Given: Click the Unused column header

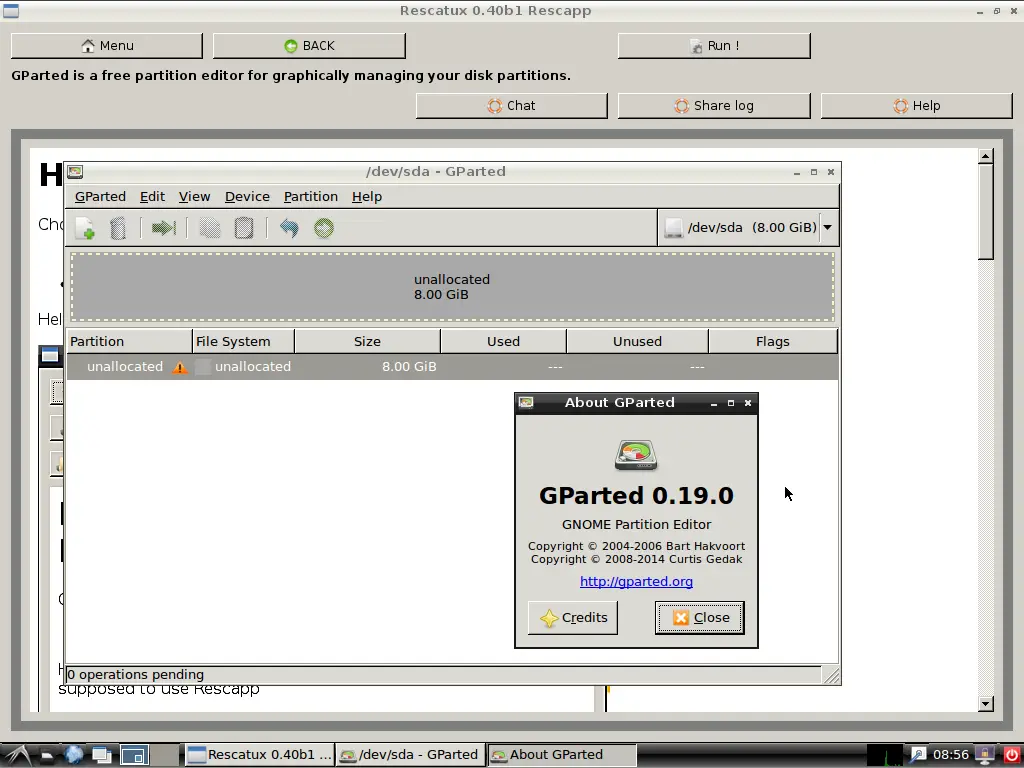Looking at the screenshot, I should point(637,342).
